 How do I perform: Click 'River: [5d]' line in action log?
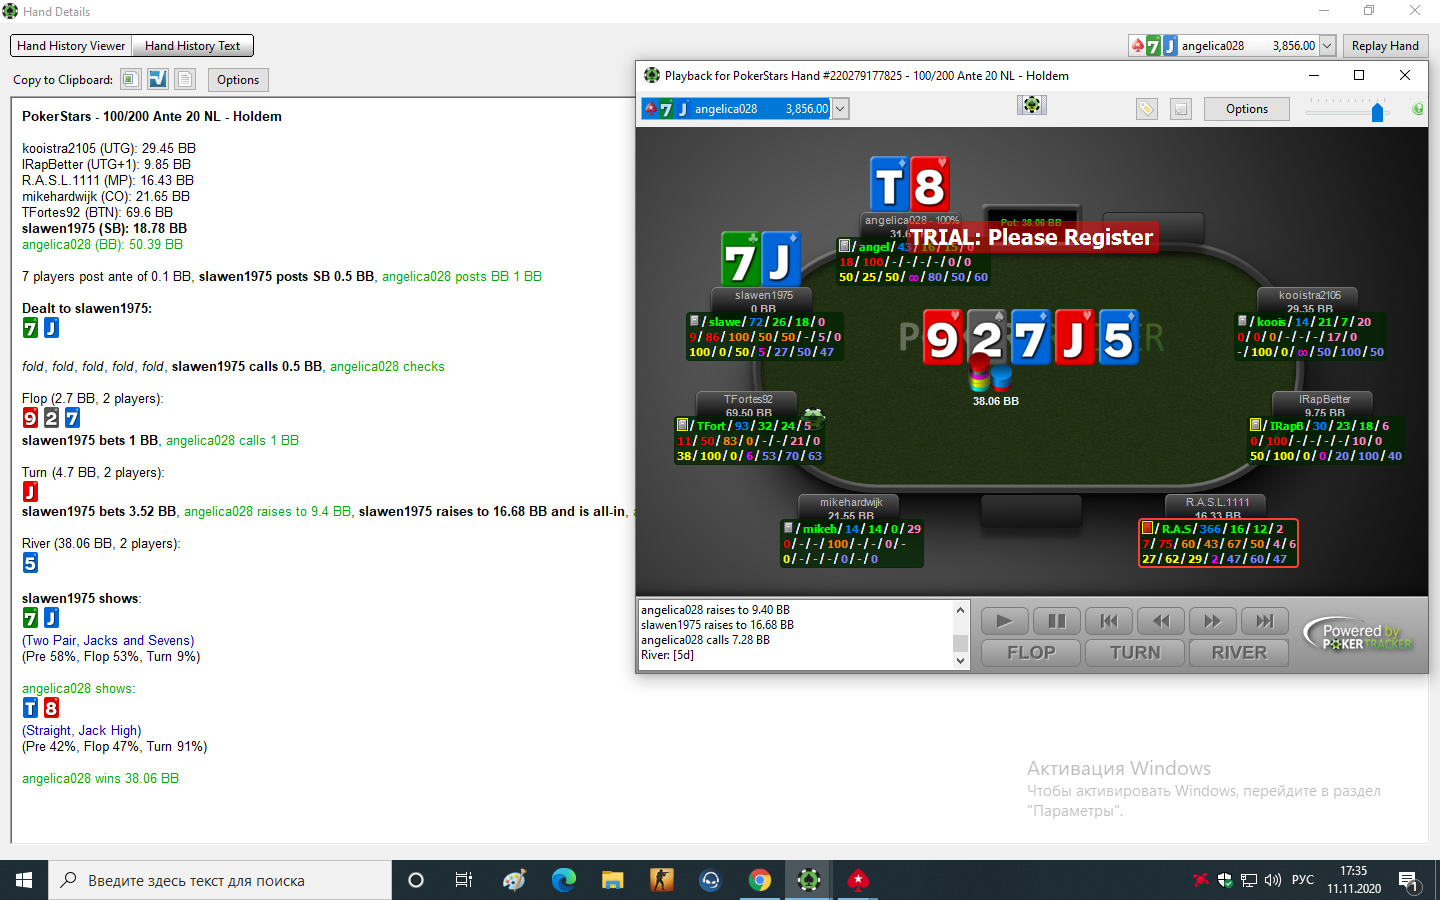(667, 655)
